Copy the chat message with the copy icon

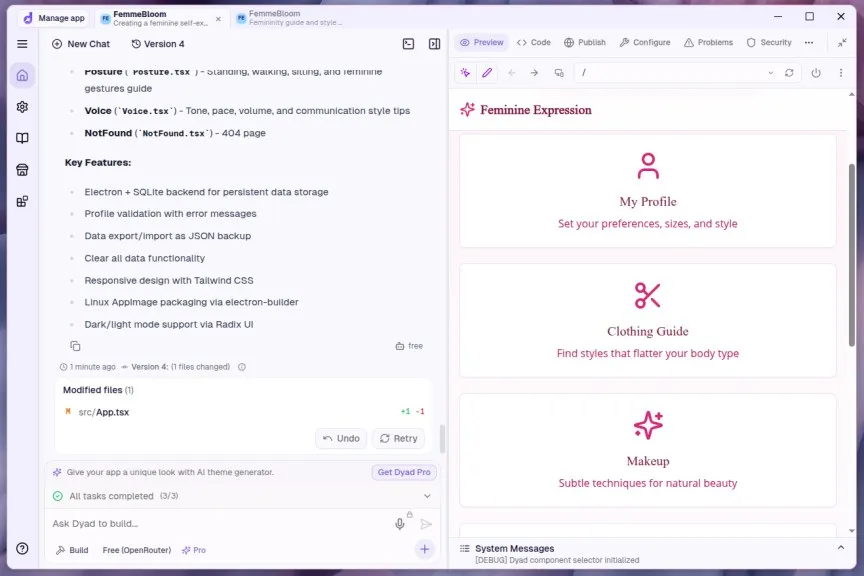click(75, 346)
